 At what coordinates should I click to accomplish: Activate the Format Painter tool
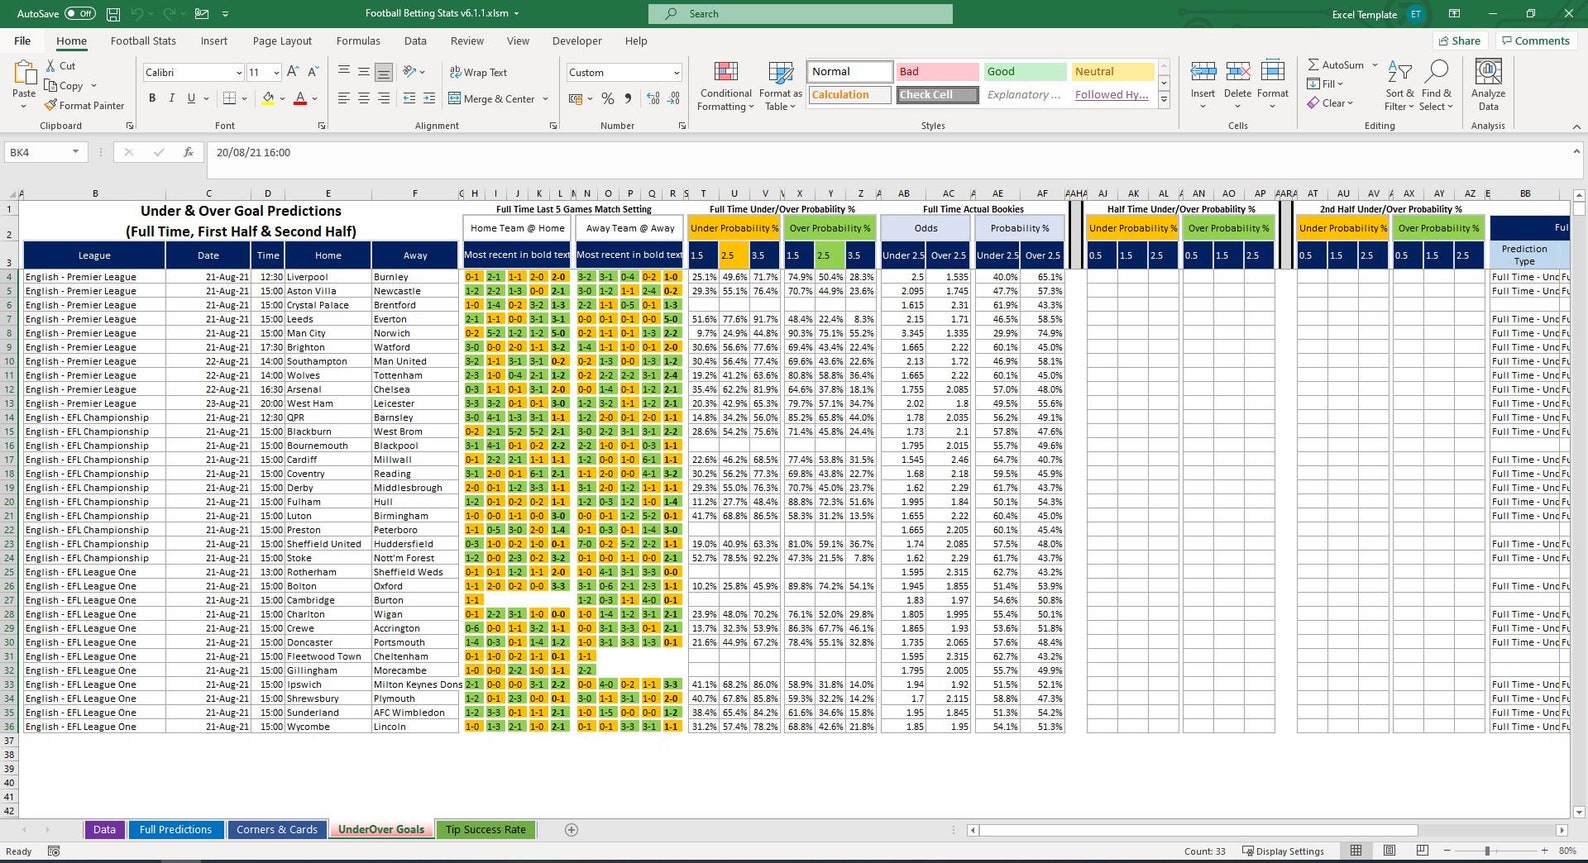point(84,105)
